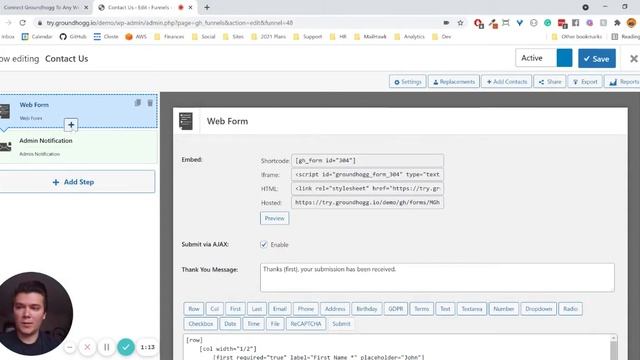Viewport: 640px width, 360px height.
Task: Insert the Address field
Action: (335, 309)
